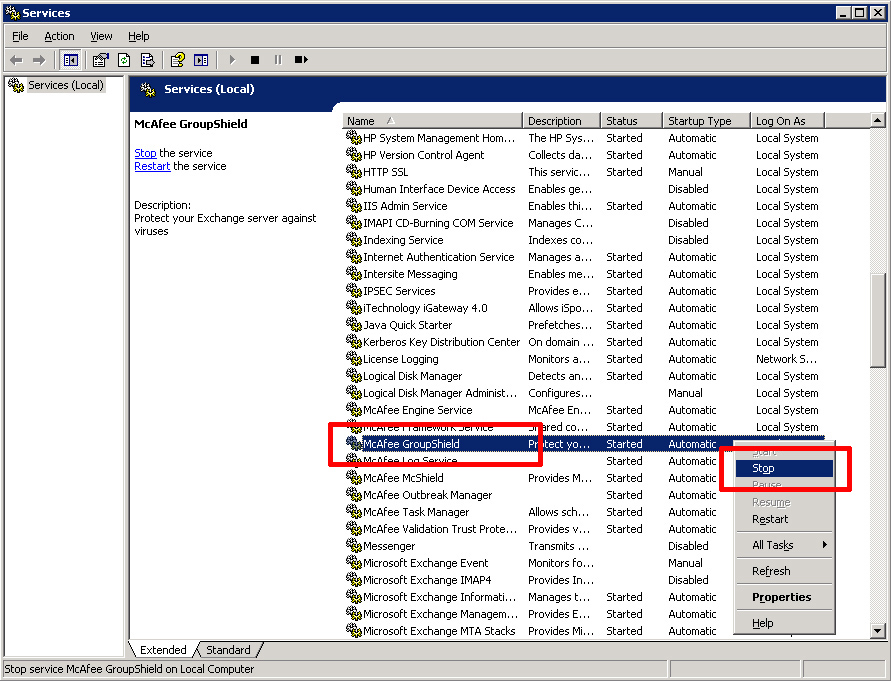
Task: Click the Back arrow toolbar icon
Action: click(16, 60)
